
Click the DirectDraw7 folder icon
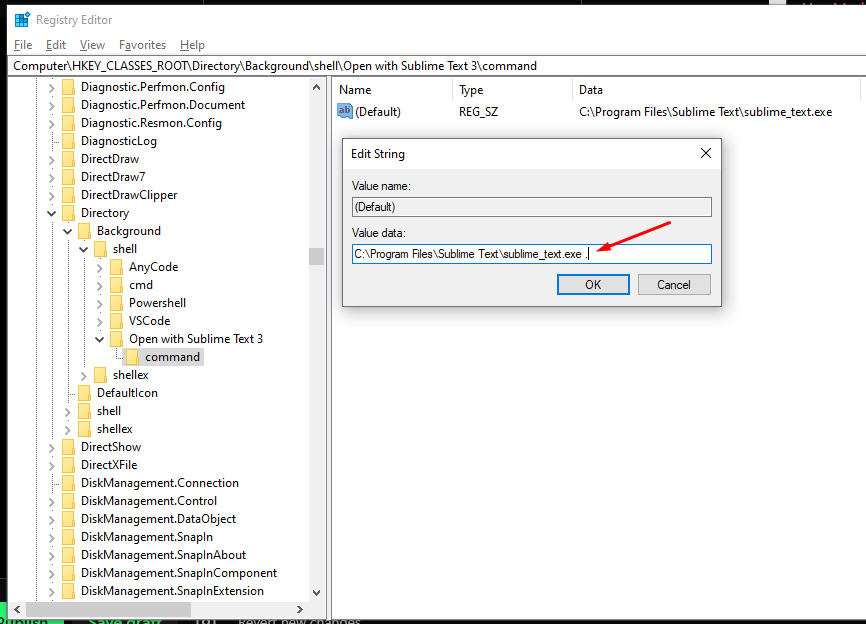(x=68, y=177)
